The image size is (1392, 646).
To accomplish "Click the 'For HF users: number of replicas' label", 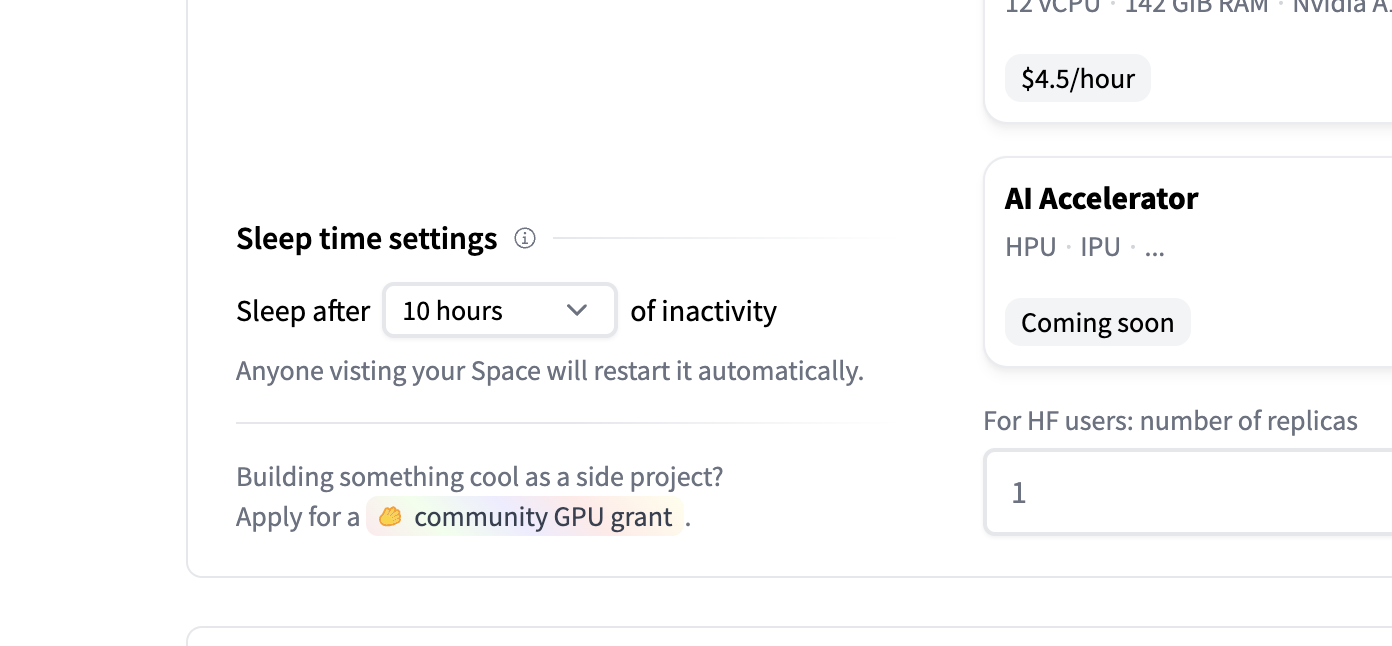I will click(x=1170, y=421).
